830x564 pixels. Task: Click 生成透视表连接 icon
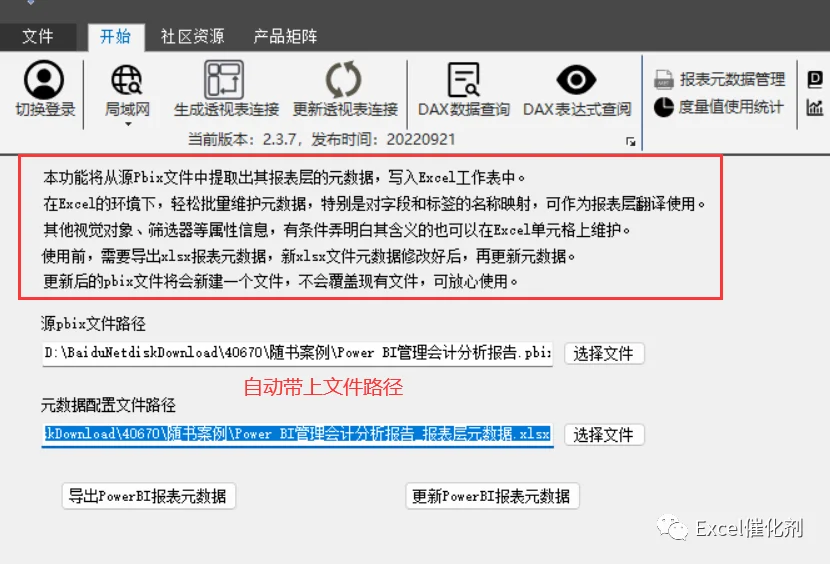tap(224, 79)
